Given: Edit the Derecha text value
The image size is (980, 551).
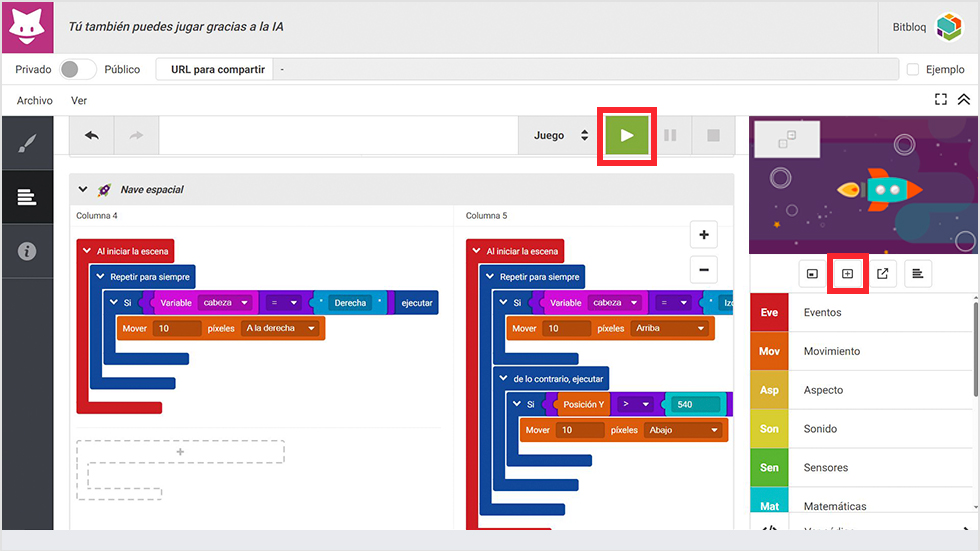Looking at the screenshot, I should [350, 303].
